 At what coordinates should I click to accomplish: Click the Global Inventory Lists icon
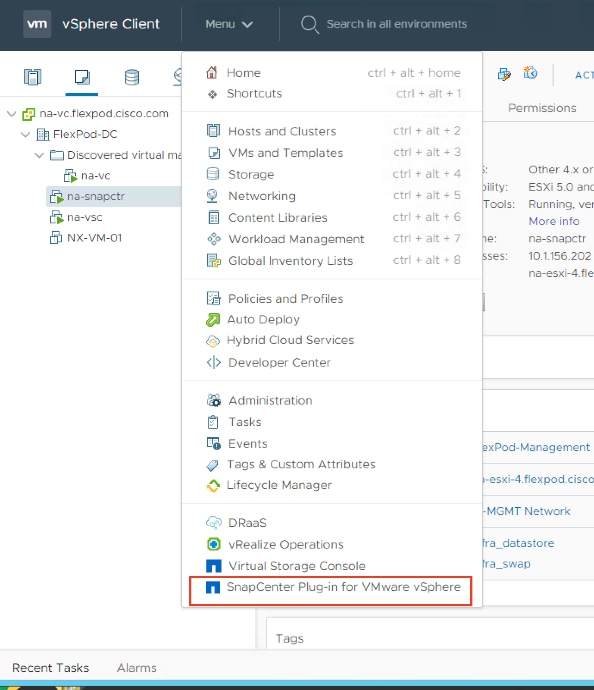pos(214,261)
